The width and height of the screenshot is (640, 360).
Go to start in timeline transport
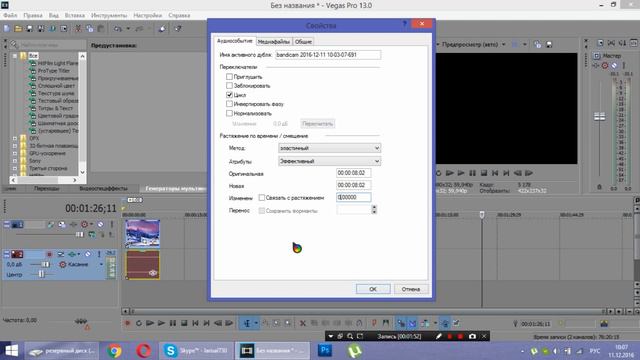[196, 323]
